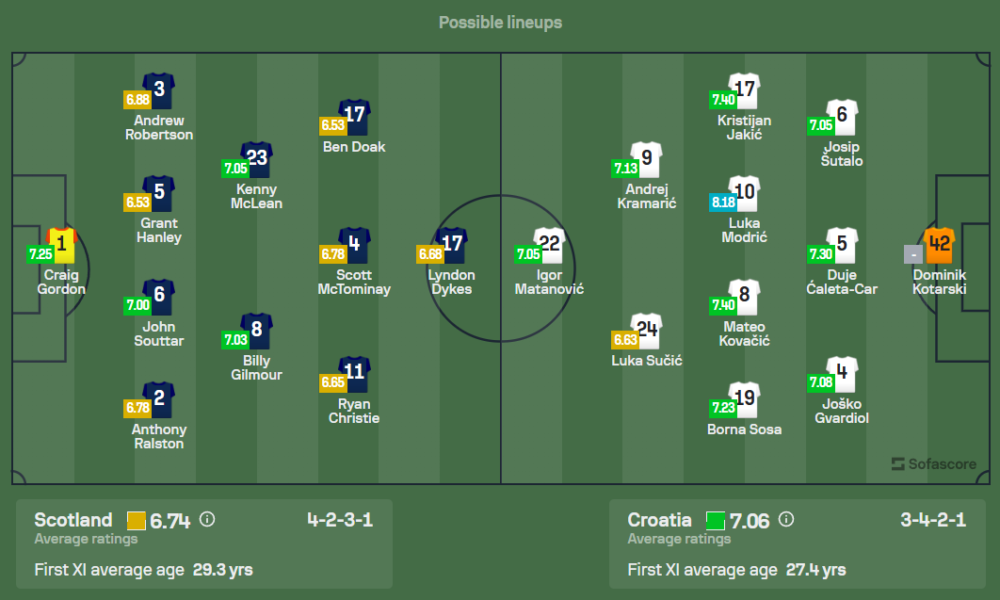Open Lyndon Dykes player name link
The width and height of the screenshot is (1000, 600).
[x=451, y=282]
